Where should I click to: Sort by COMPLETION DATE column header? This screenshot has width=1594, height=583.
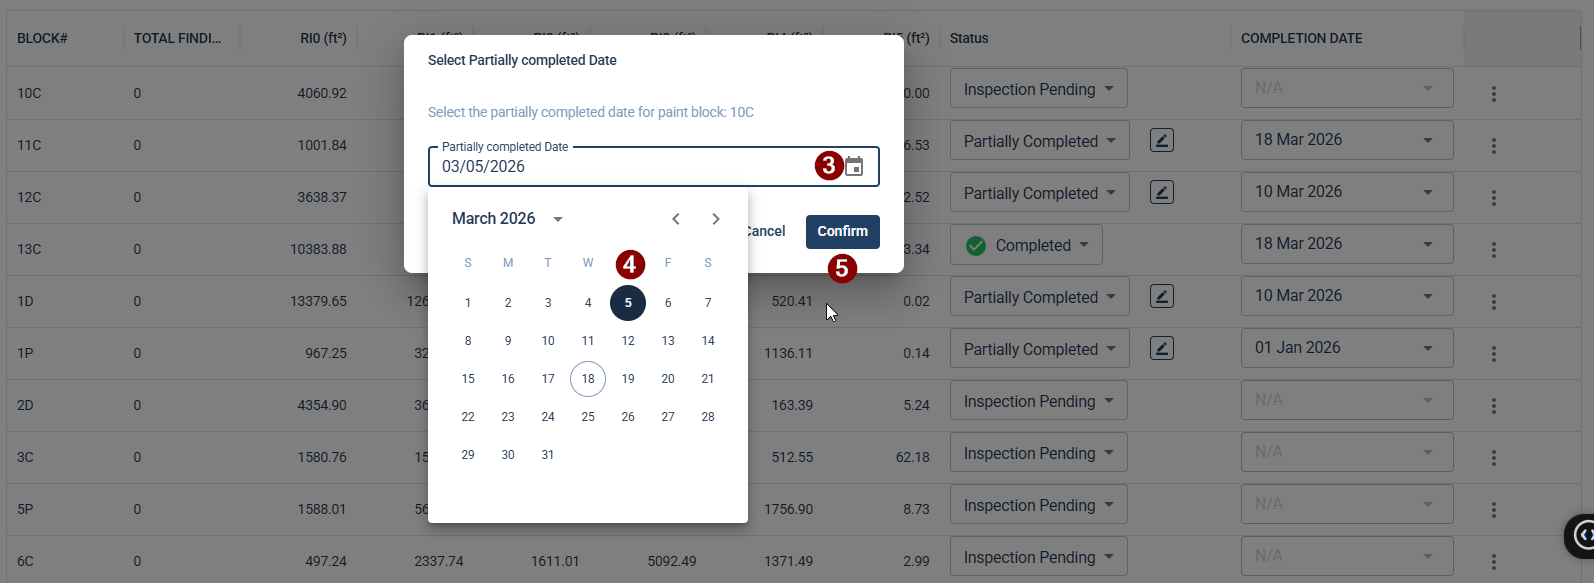(1301, 39)
